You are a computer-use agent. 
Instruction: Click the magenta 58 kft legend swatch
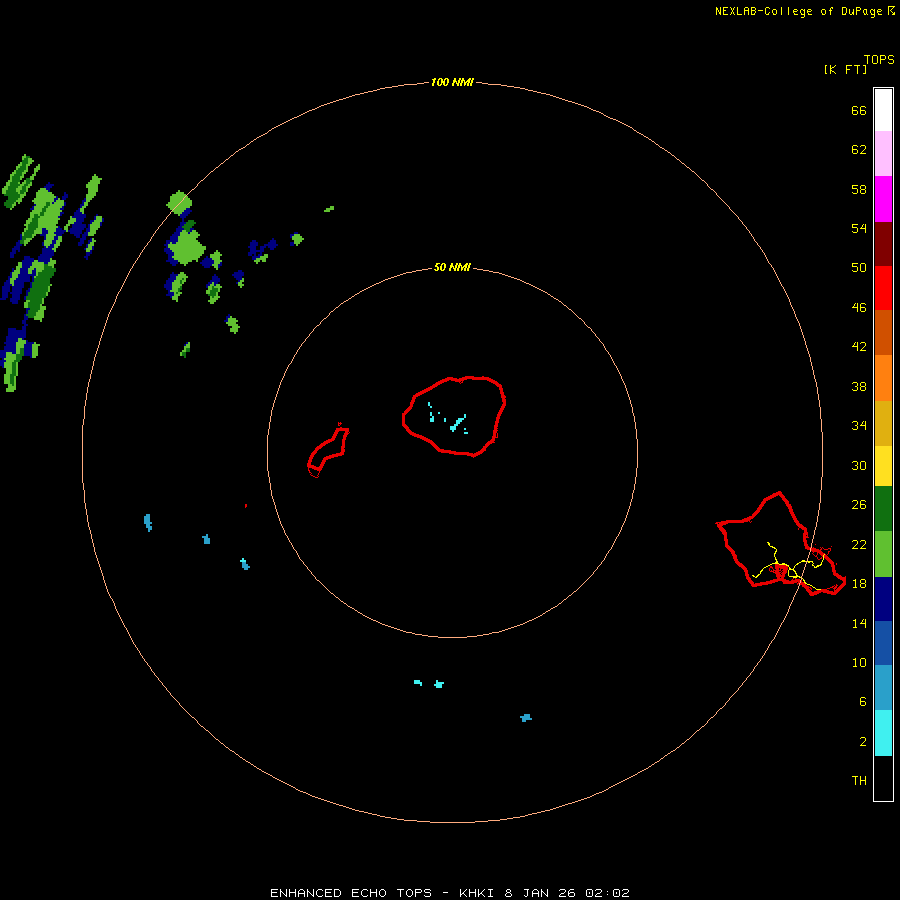[x=883, y=199]
